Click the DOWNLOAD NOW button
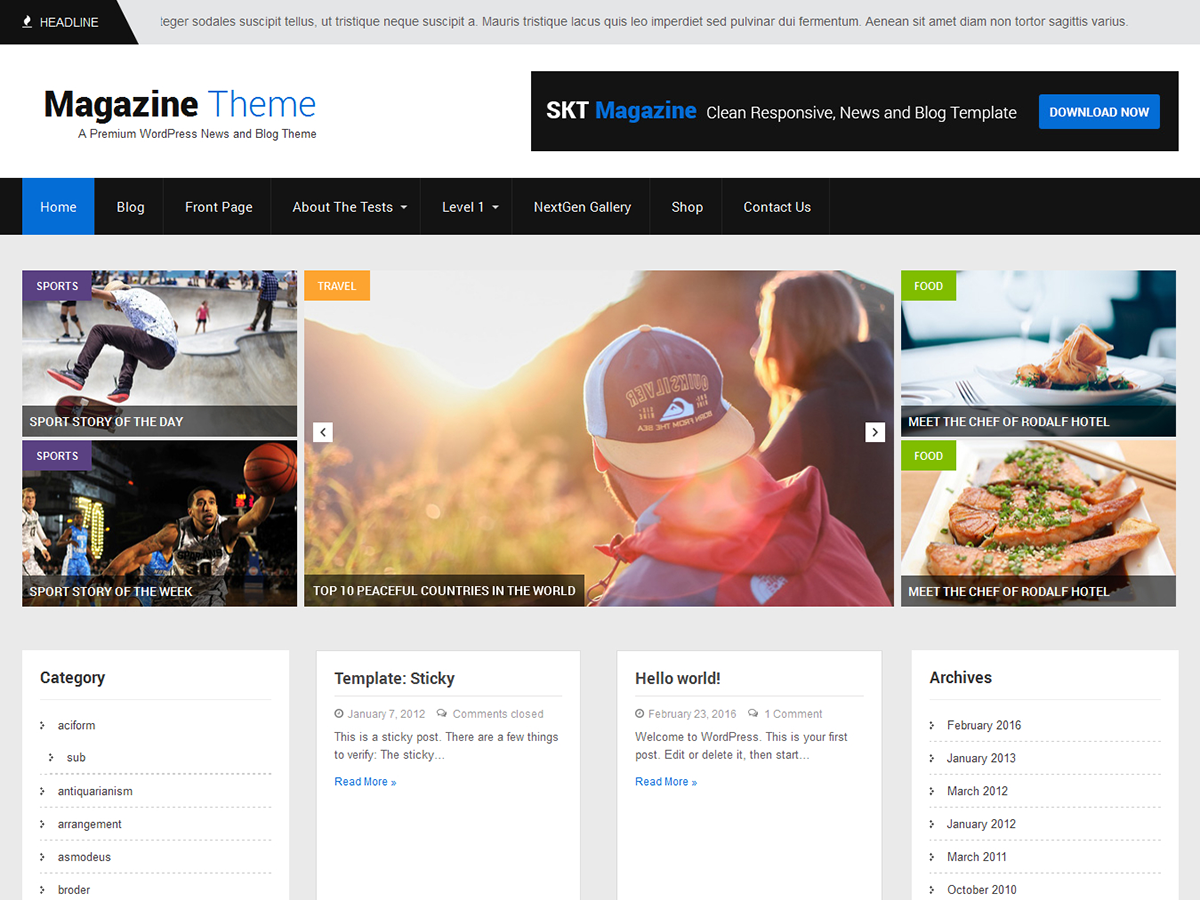 1099,112
